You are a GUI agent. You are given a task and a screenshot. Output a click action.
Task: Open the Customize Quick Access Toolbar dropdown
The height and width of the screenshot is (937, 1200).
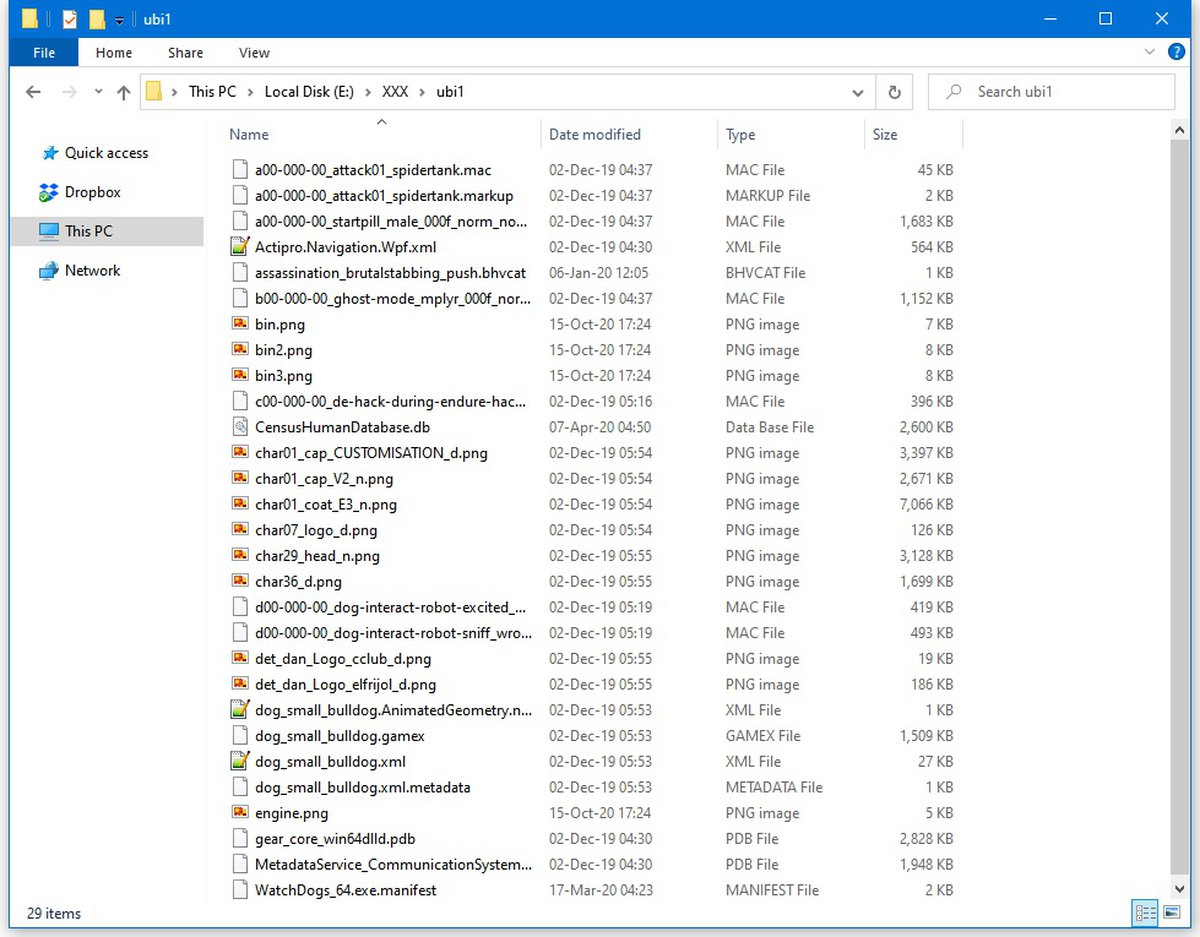(119, 20)
